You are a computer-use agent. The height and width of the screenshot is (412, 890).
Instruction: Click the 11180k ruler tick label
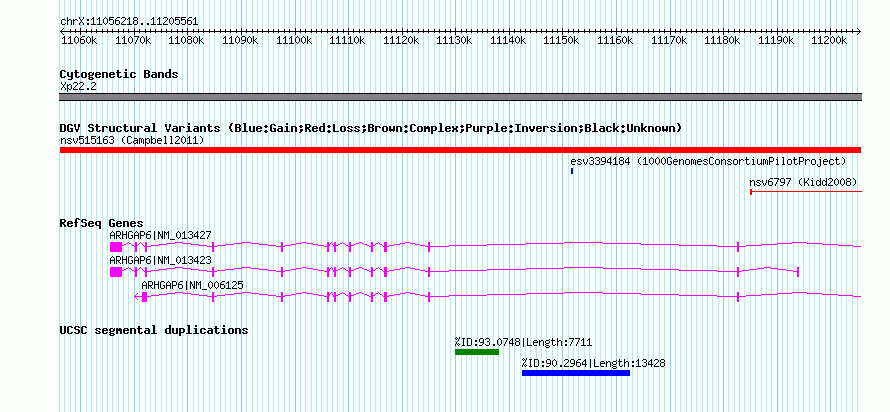pos(722,41)
